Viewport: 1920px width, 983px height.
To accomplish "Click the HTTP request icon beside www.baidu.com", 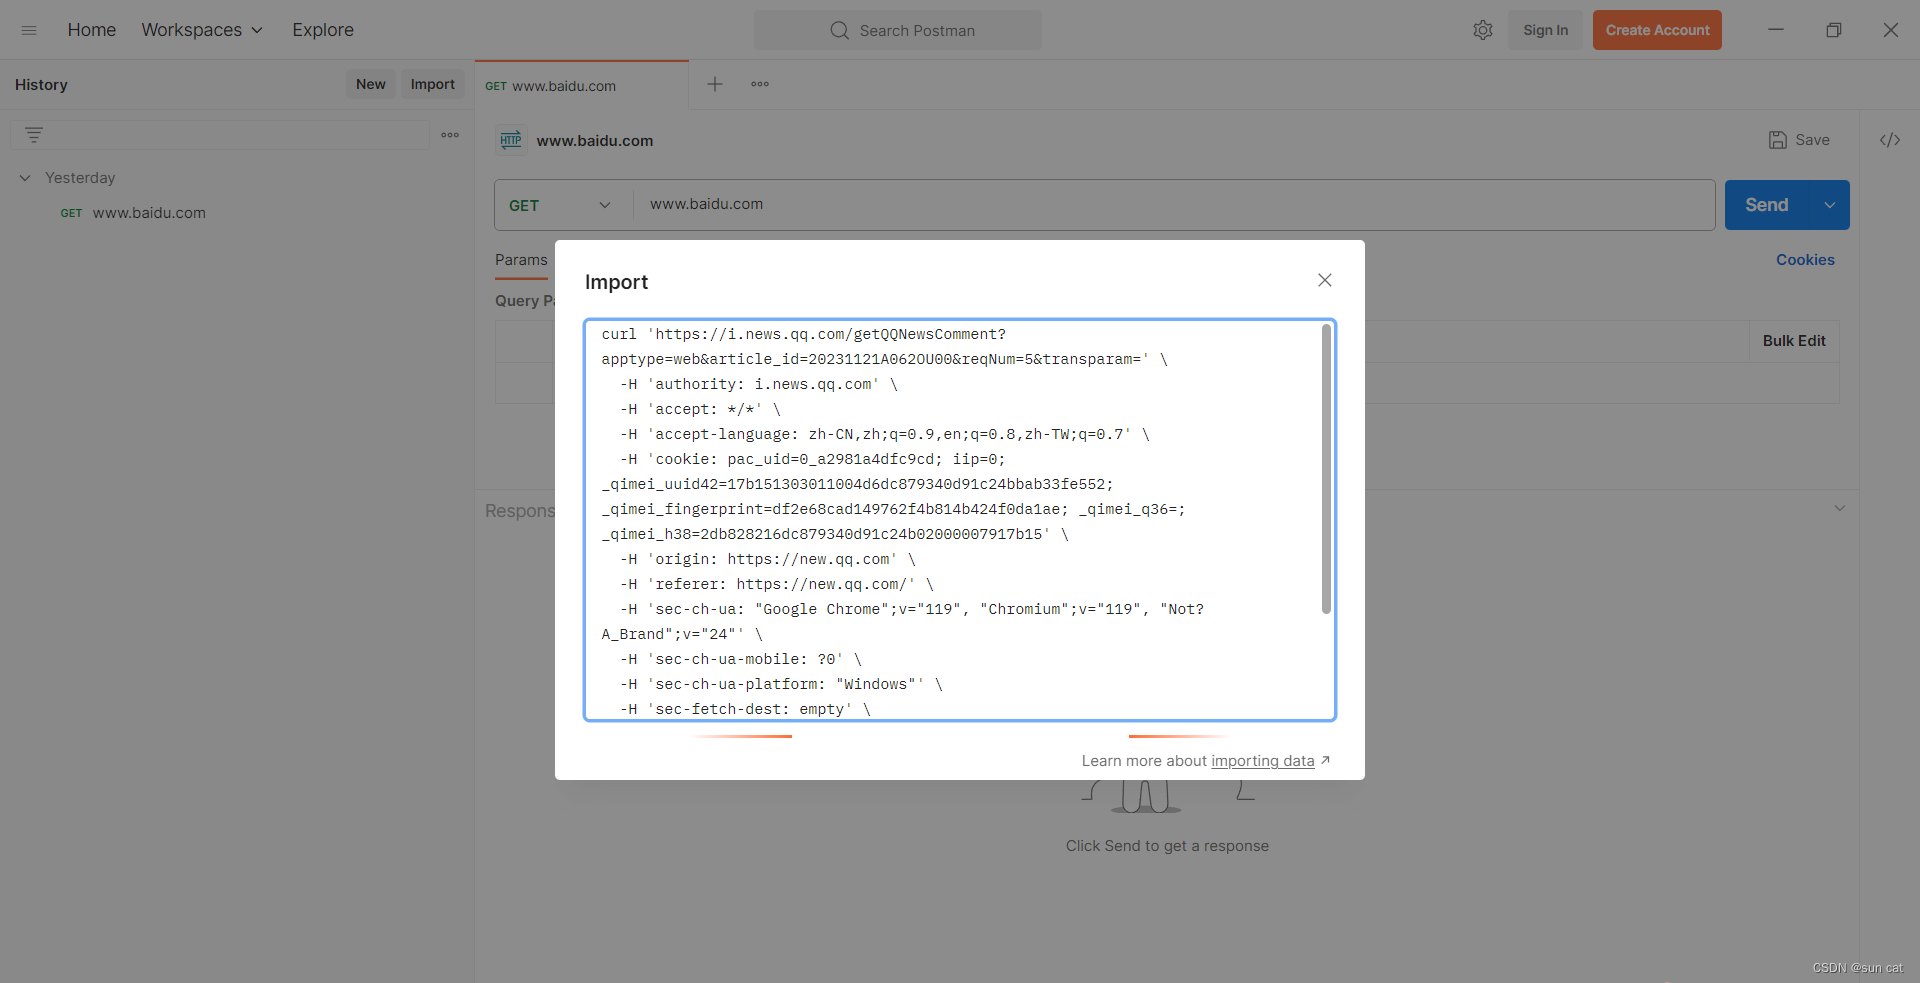I will (511, 140).
